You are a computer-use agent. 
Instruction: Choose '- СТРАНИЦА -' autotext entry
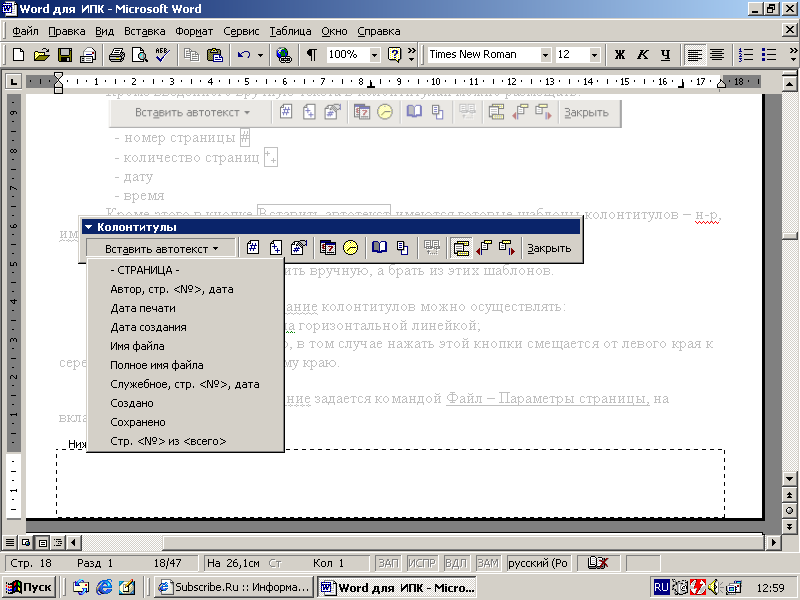(186, 270)
